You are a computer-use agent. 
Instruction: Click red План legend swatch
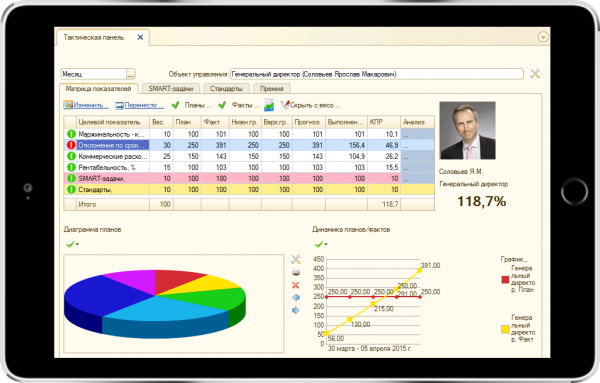coord(505,280)
